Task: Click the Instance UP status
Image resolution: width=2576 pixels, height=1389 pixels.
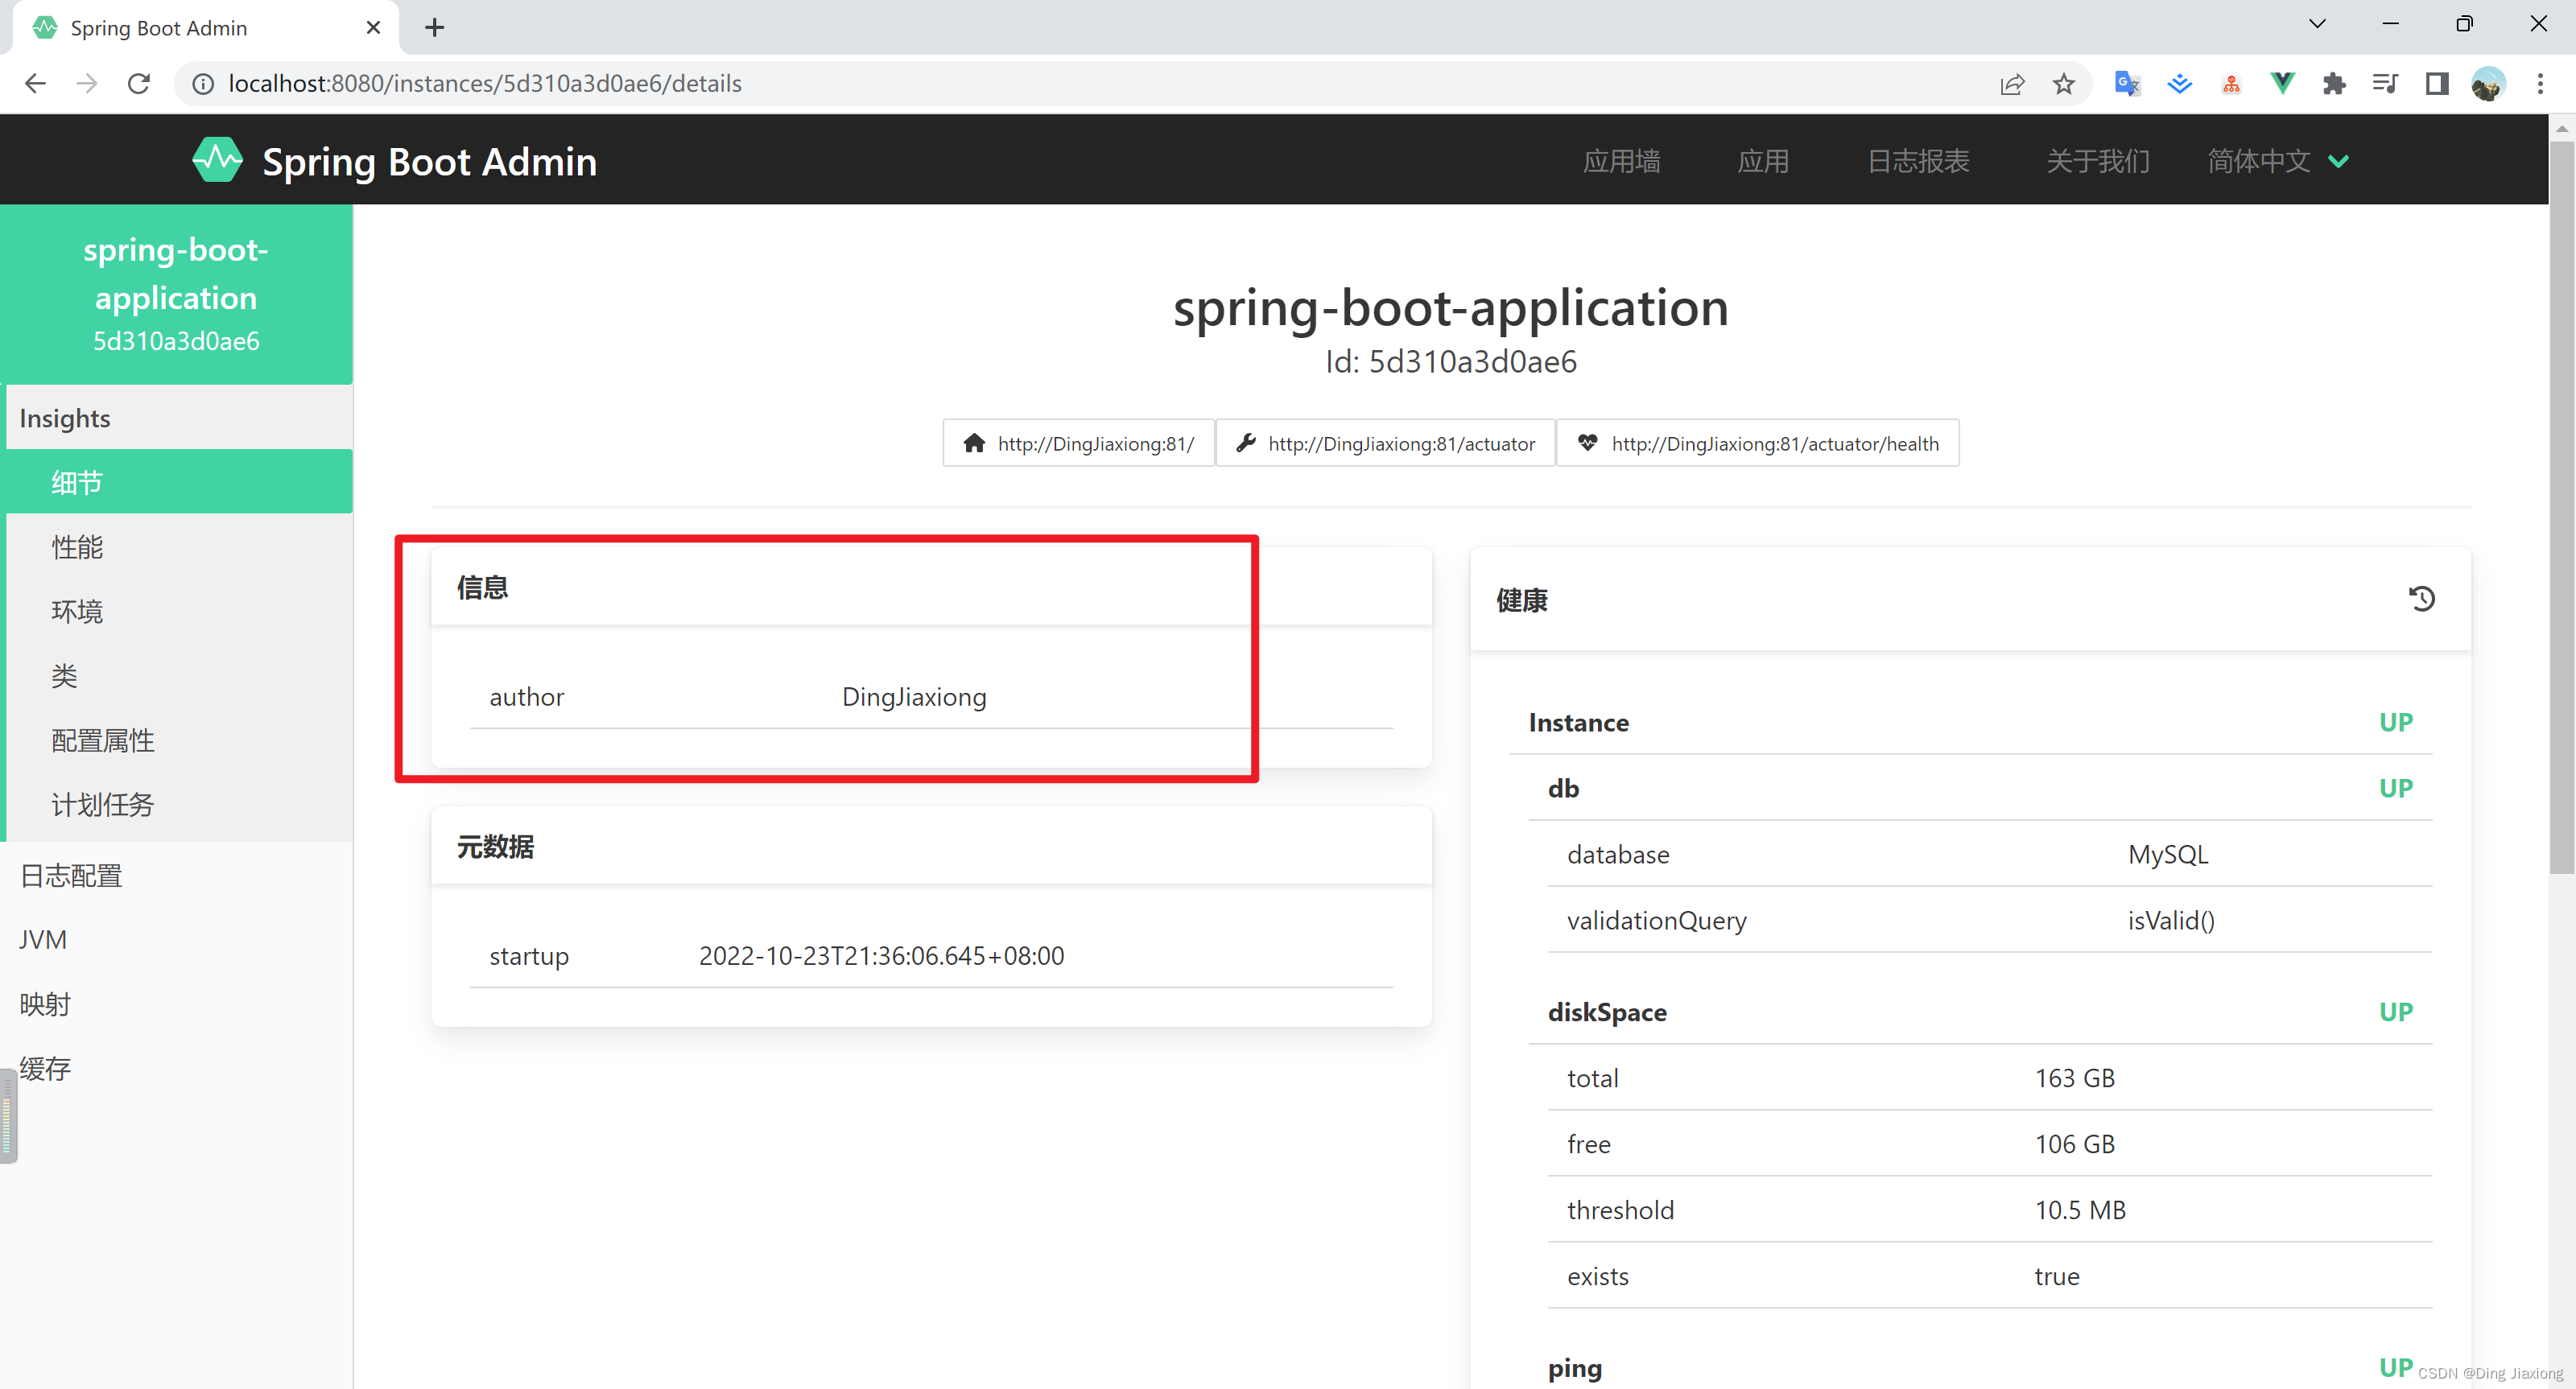Action: pos(2395,723)
